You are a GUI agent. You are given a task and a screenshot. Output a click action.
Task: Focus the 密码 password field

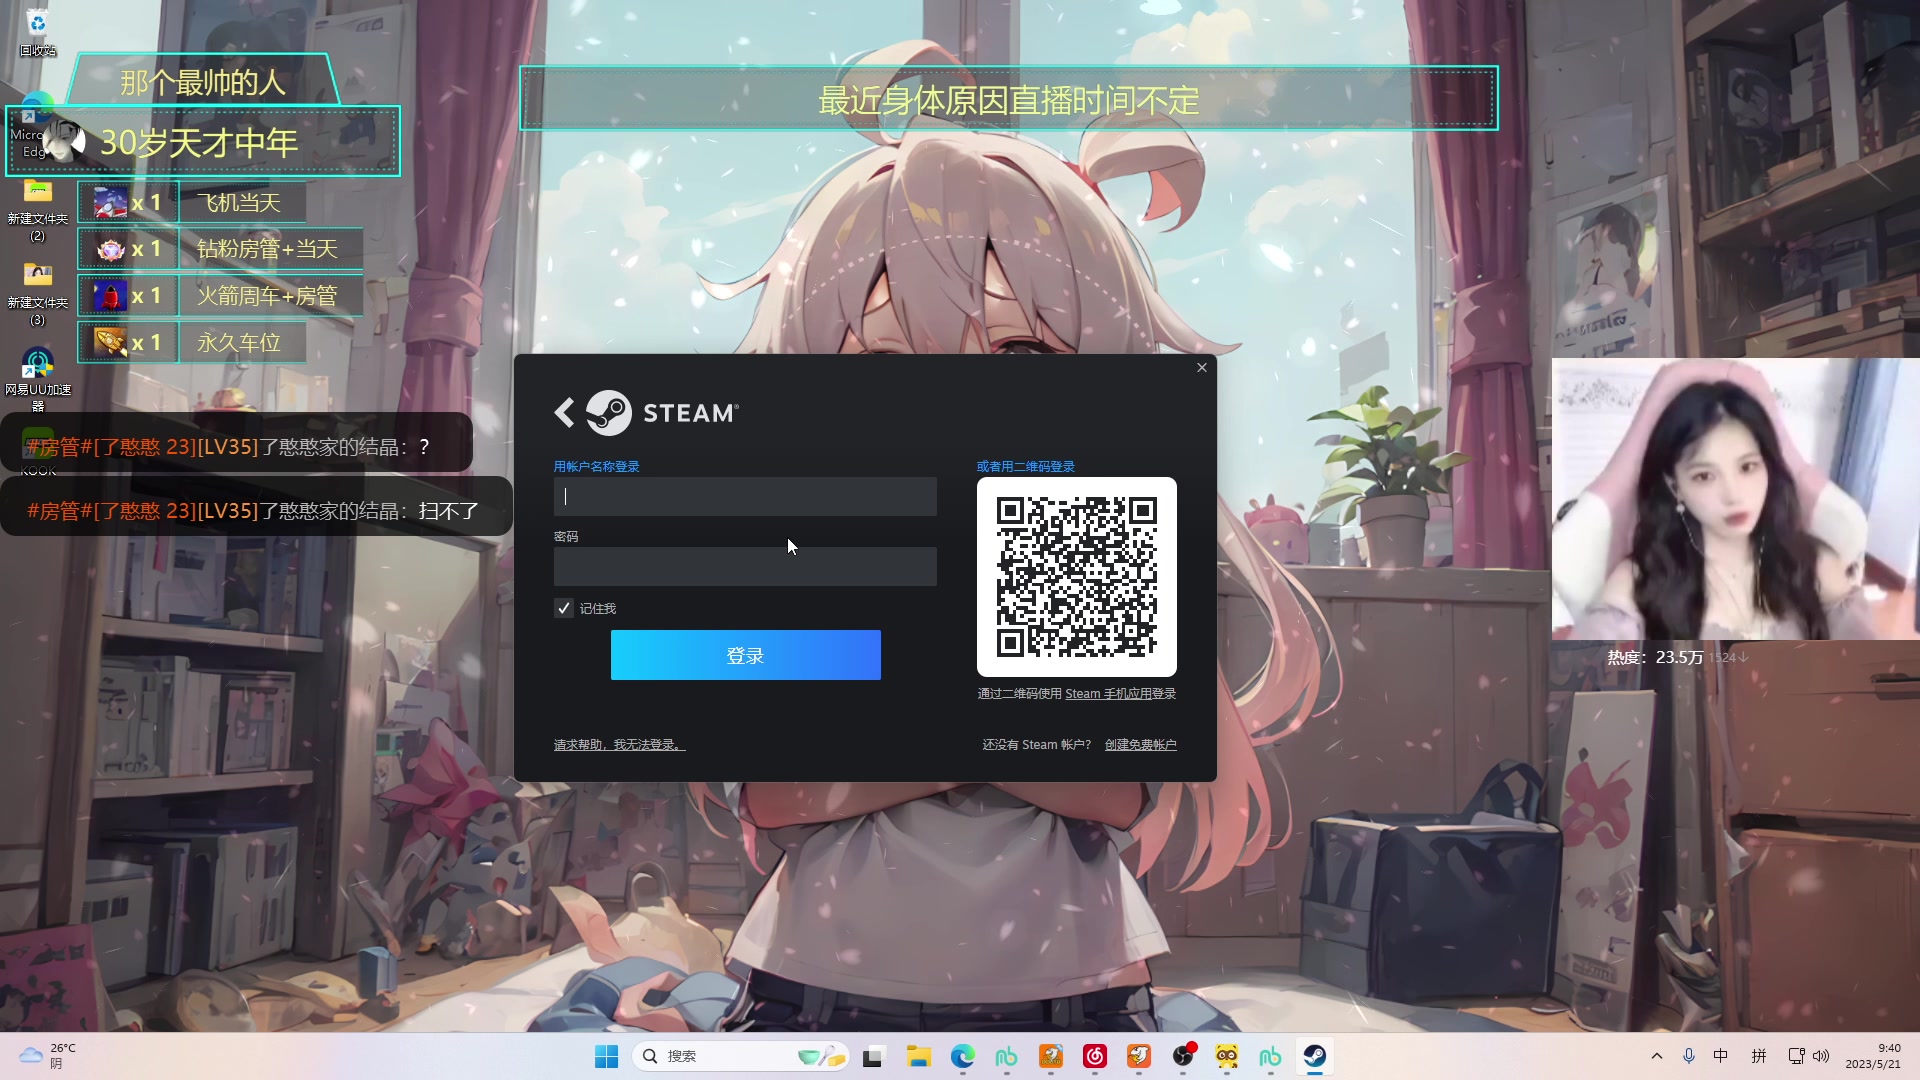pos(745,566)
